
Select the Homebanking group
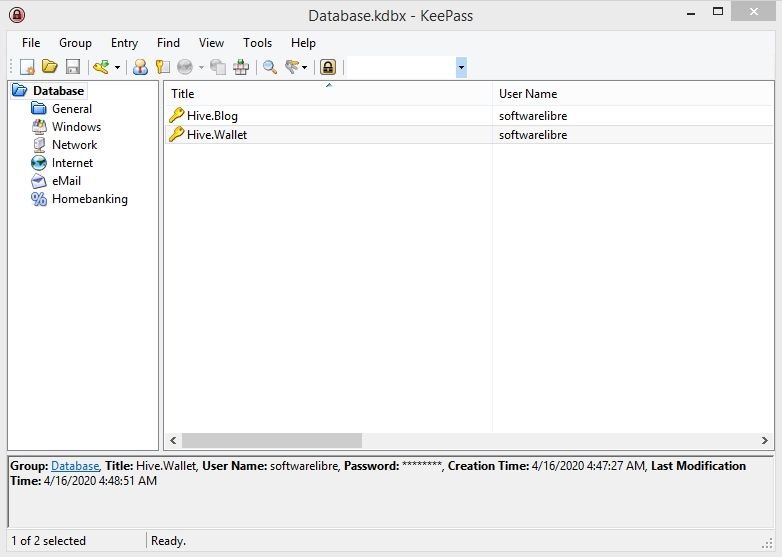tap(90, 199)
